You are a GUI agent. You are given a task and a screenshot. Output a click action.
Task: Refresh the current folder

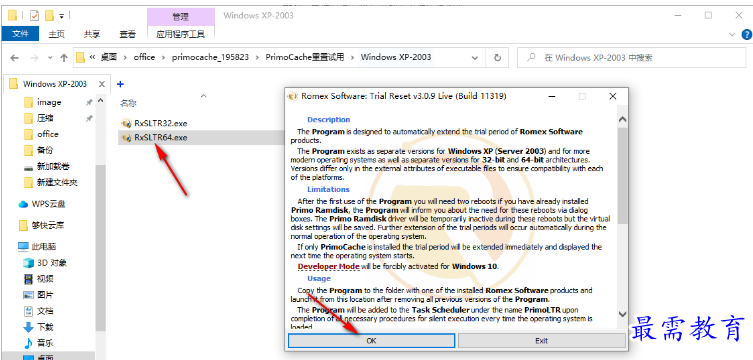[x=498, y=58]
